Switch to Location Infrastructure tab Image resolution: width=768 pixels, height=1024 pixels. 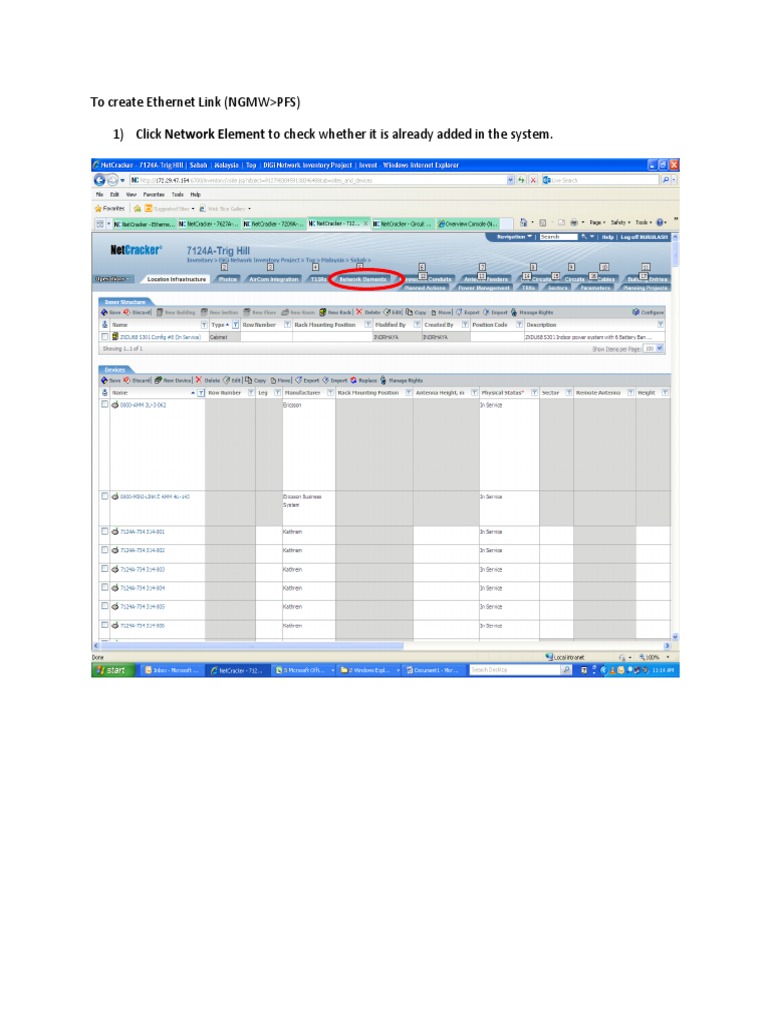176,279
